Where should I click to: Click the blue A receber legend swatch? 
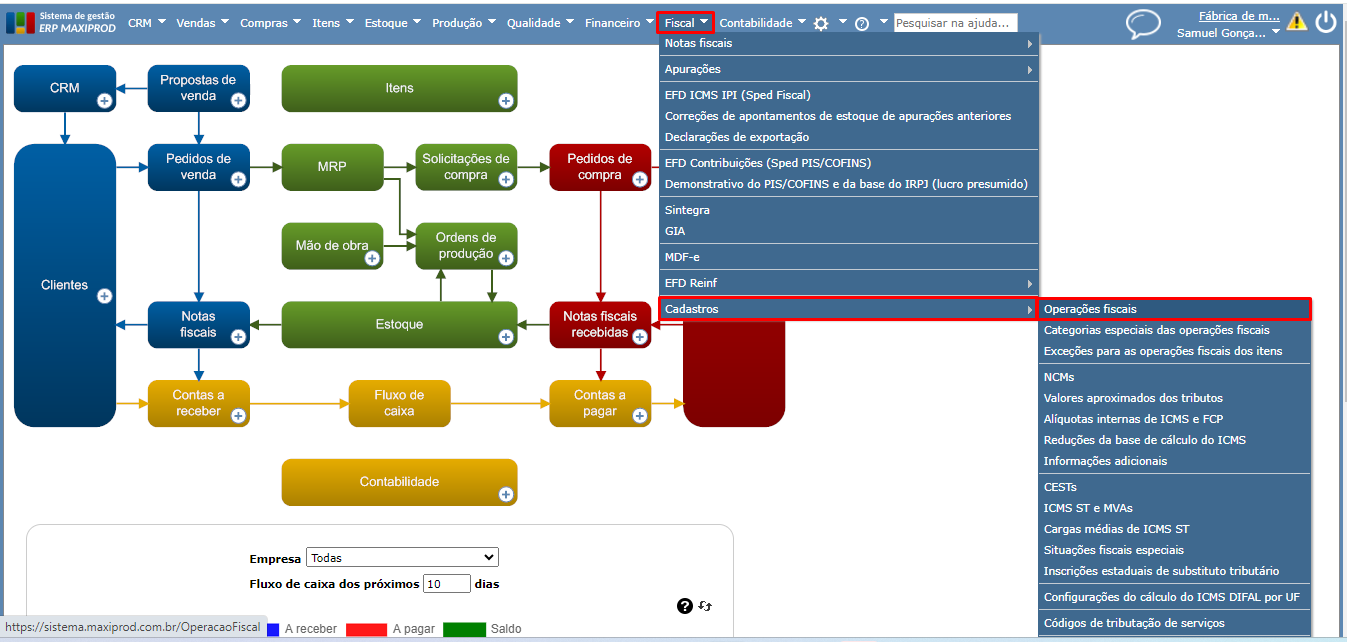273,630
